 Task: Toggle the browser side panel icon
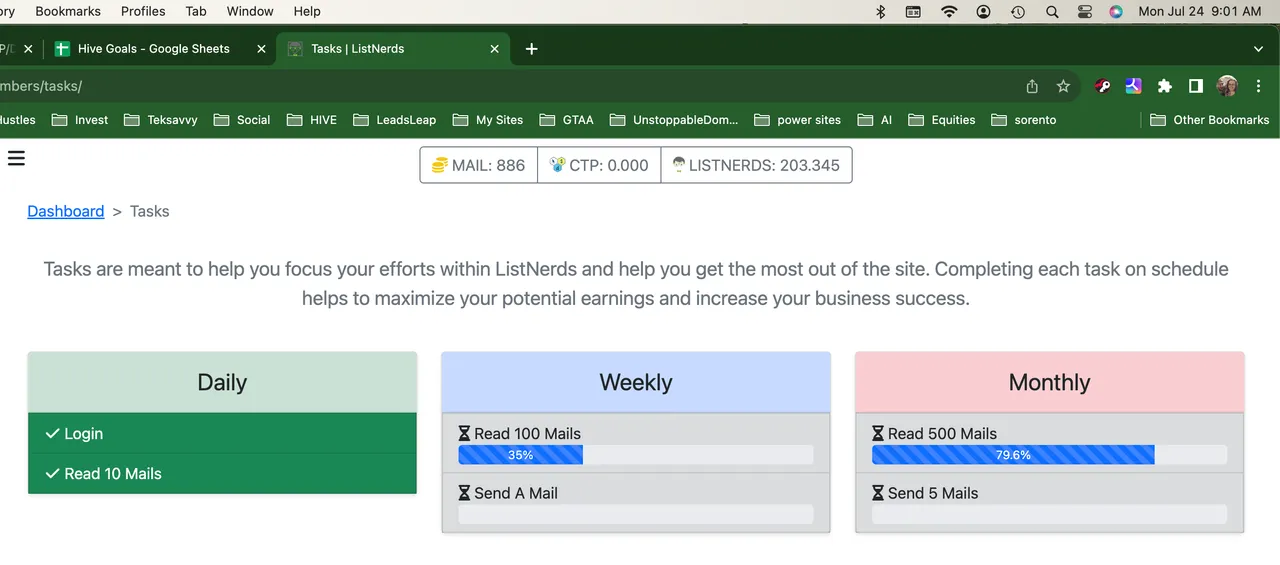(x=1195, y=87)
